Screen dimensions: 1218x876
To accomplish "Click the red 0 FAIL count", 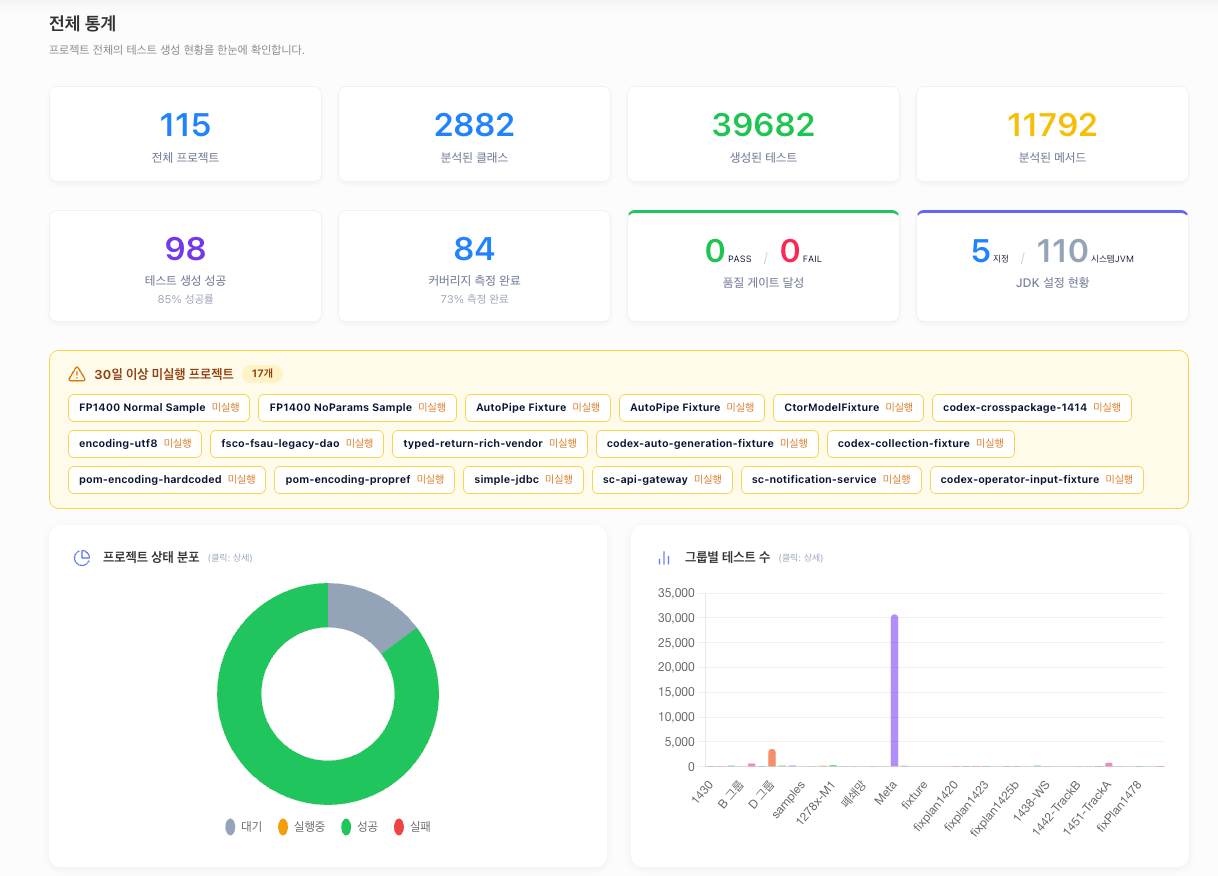I will pyautogui.click(x=800, y=251).
